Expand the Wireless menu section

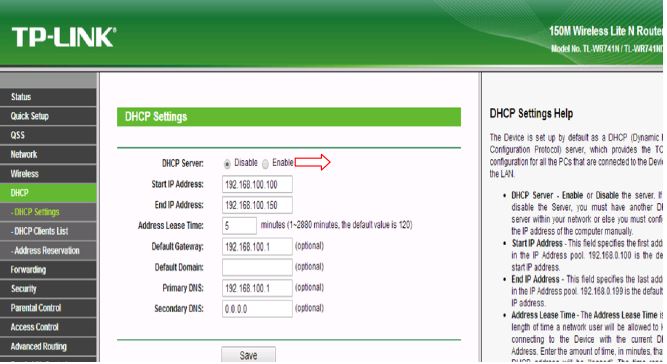pyautogui.click(x=48, y=173)
